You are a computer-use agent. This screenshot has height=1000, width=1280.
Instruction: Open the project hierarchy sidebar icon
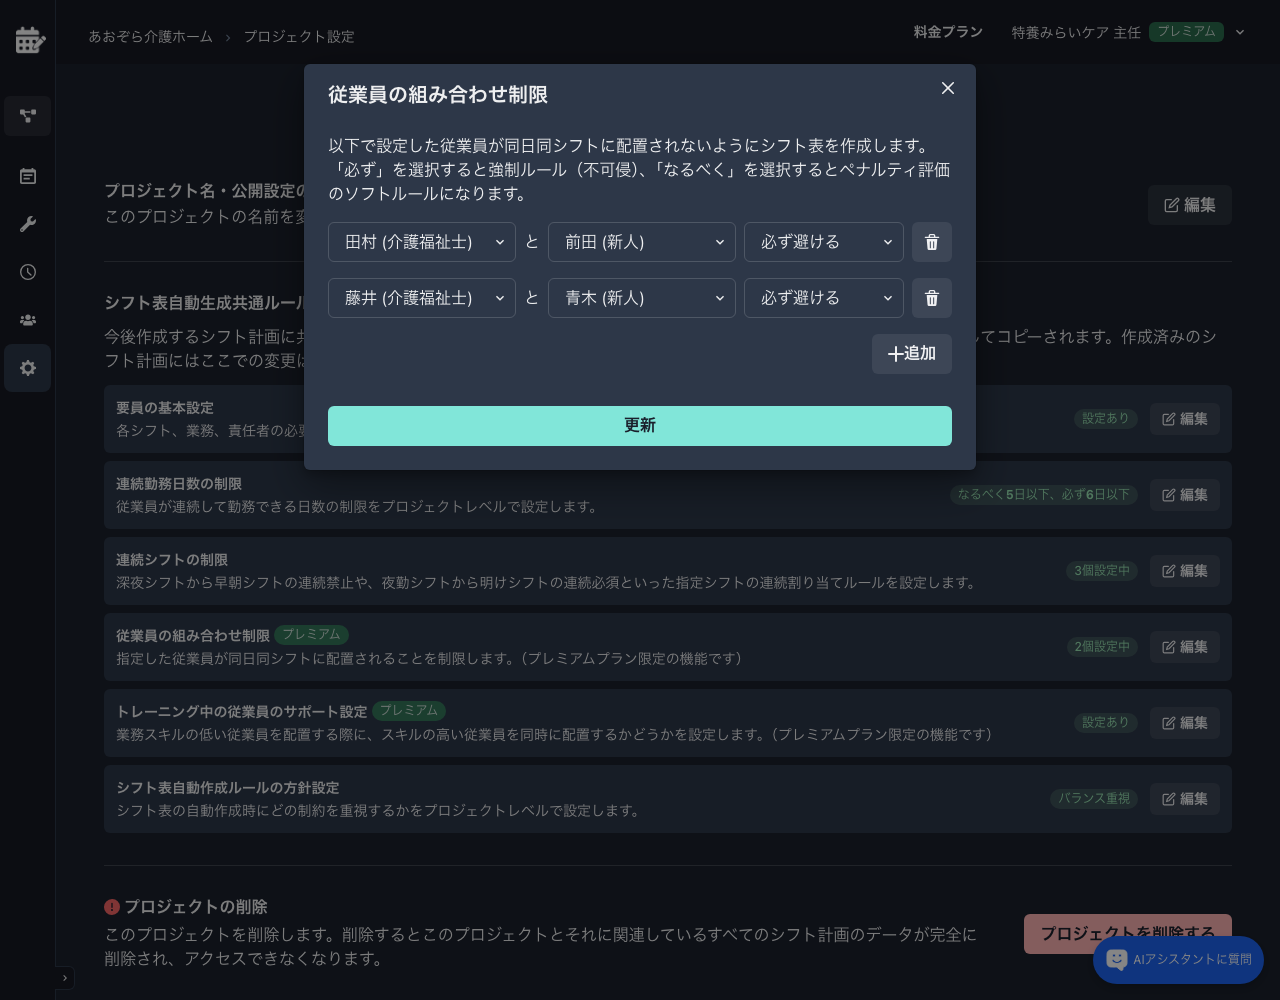click(27, 116)
